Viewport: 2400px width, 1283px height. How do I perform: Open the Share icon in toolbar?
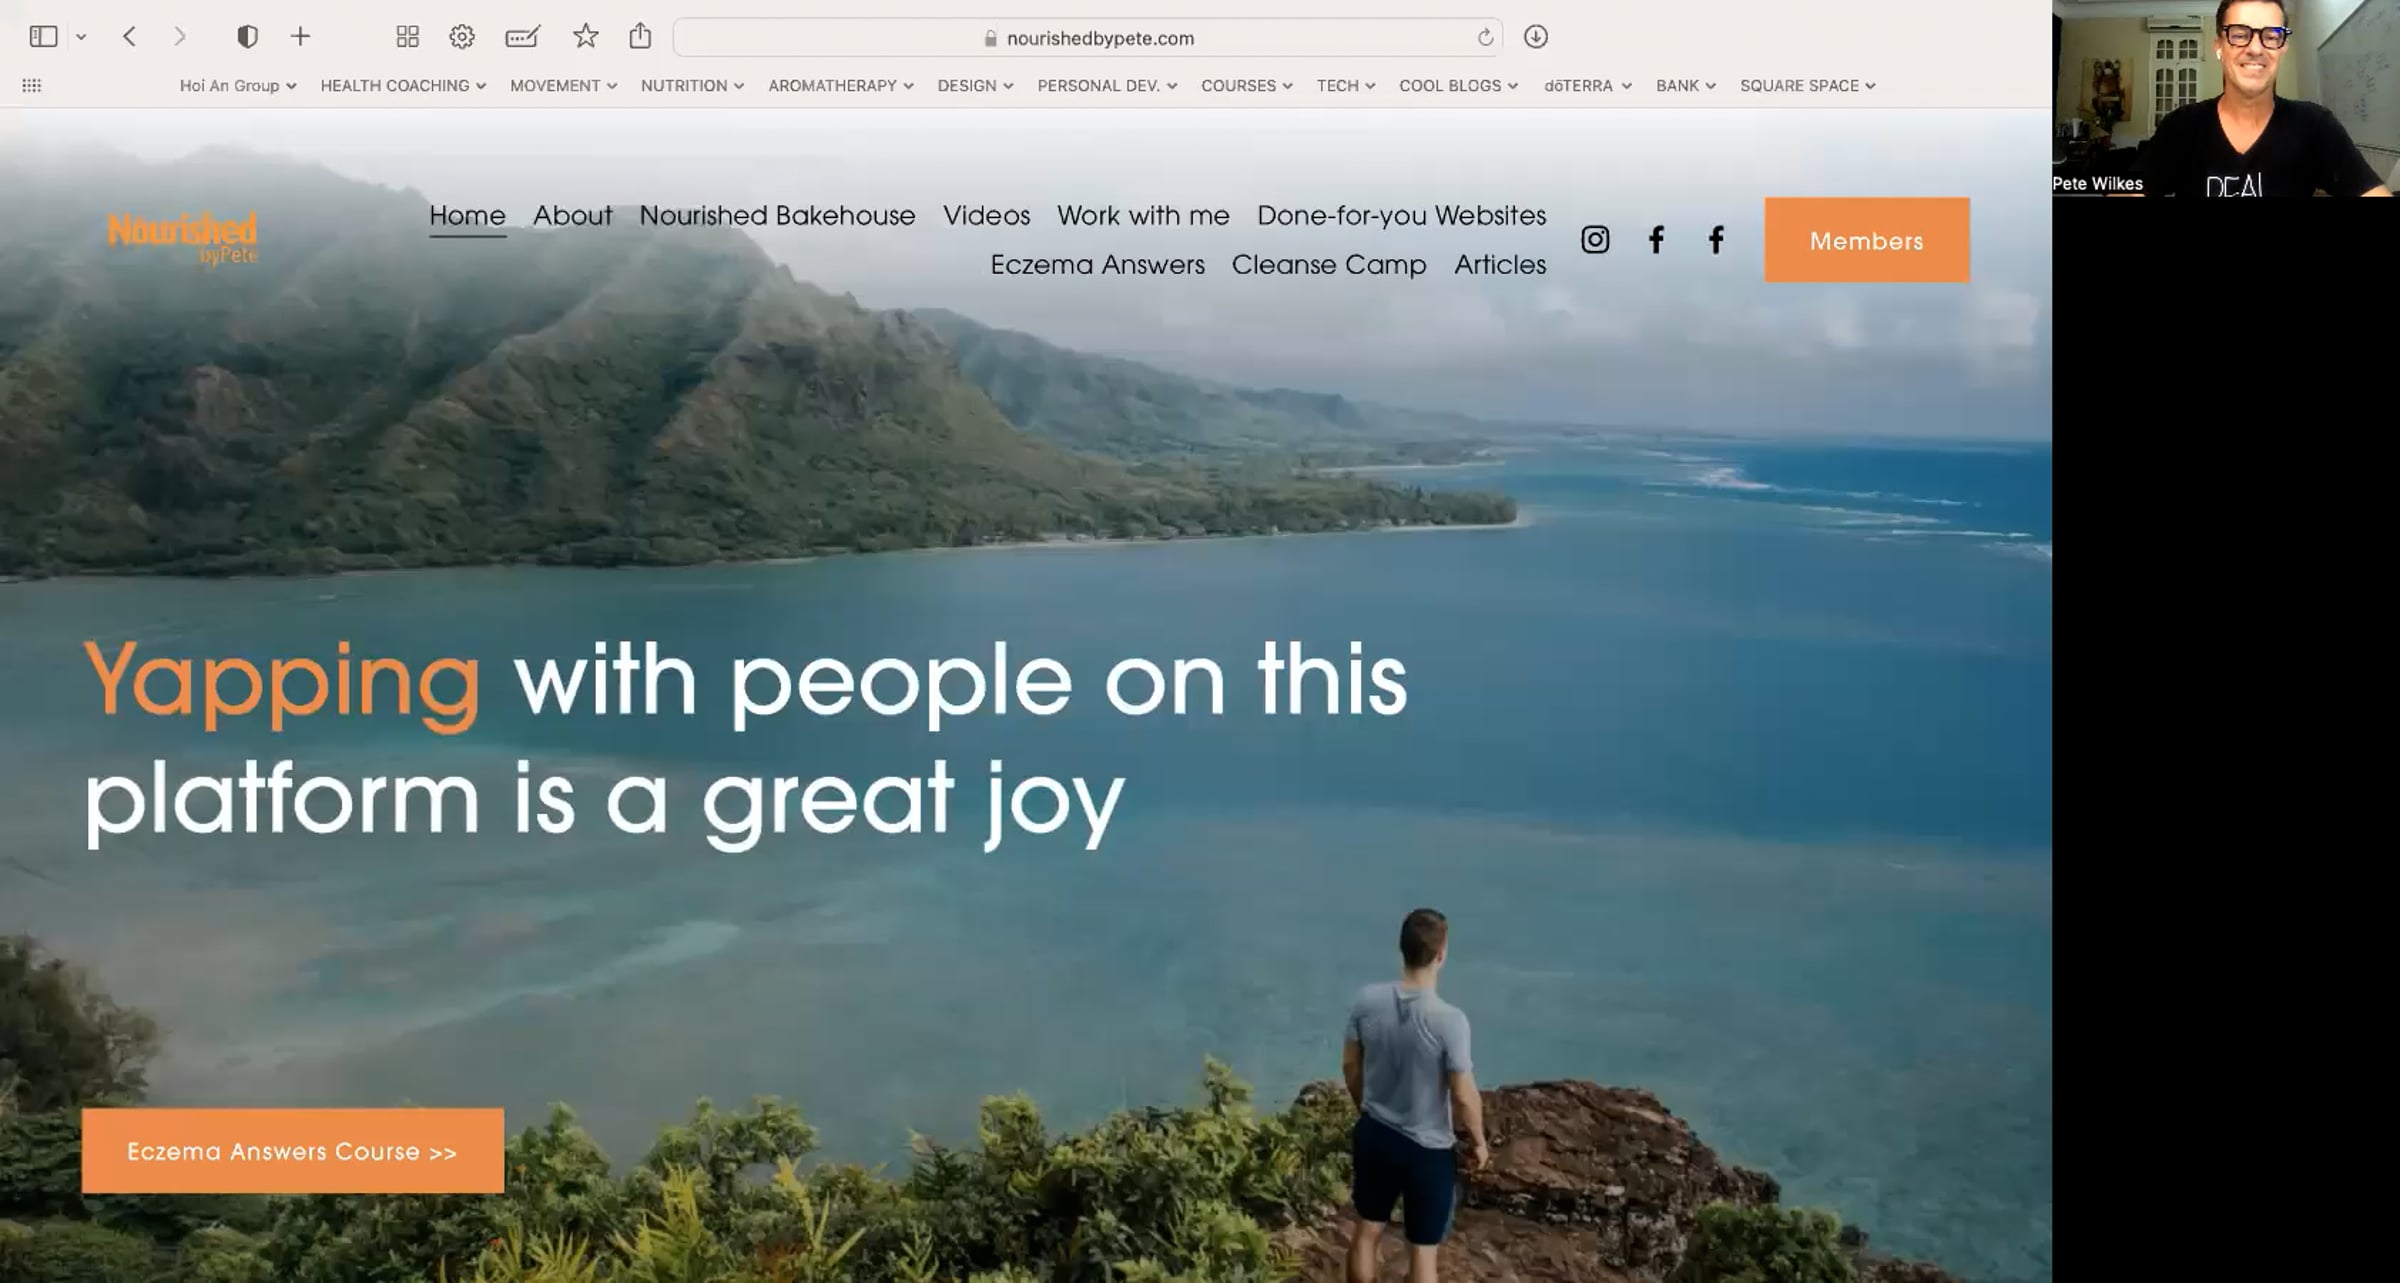pos(640,36)
